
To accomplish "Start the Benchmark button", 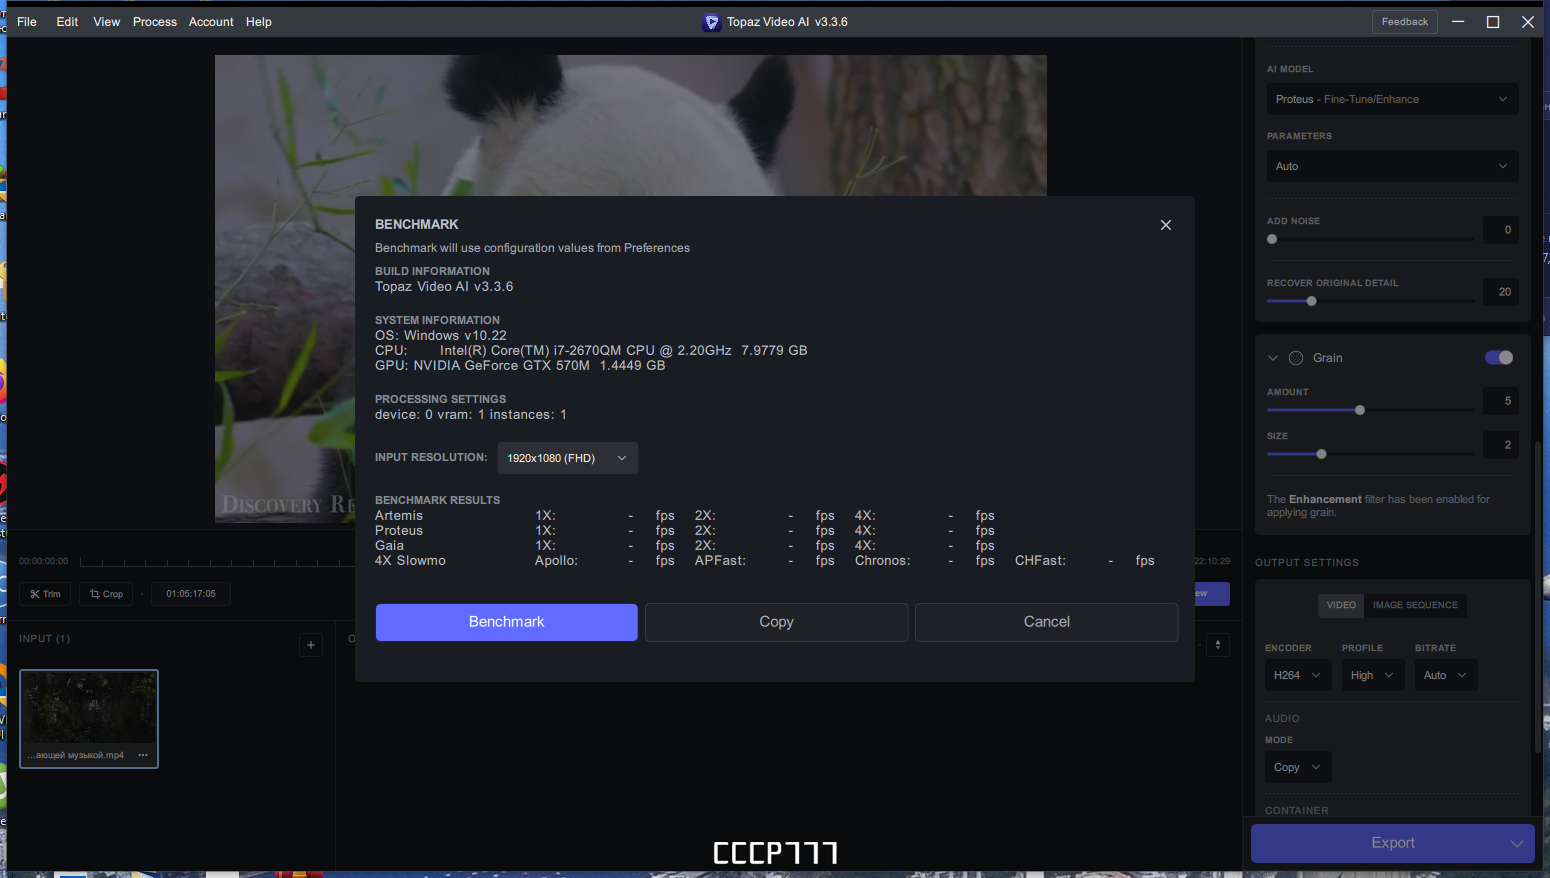I will [x=507, y=622].
